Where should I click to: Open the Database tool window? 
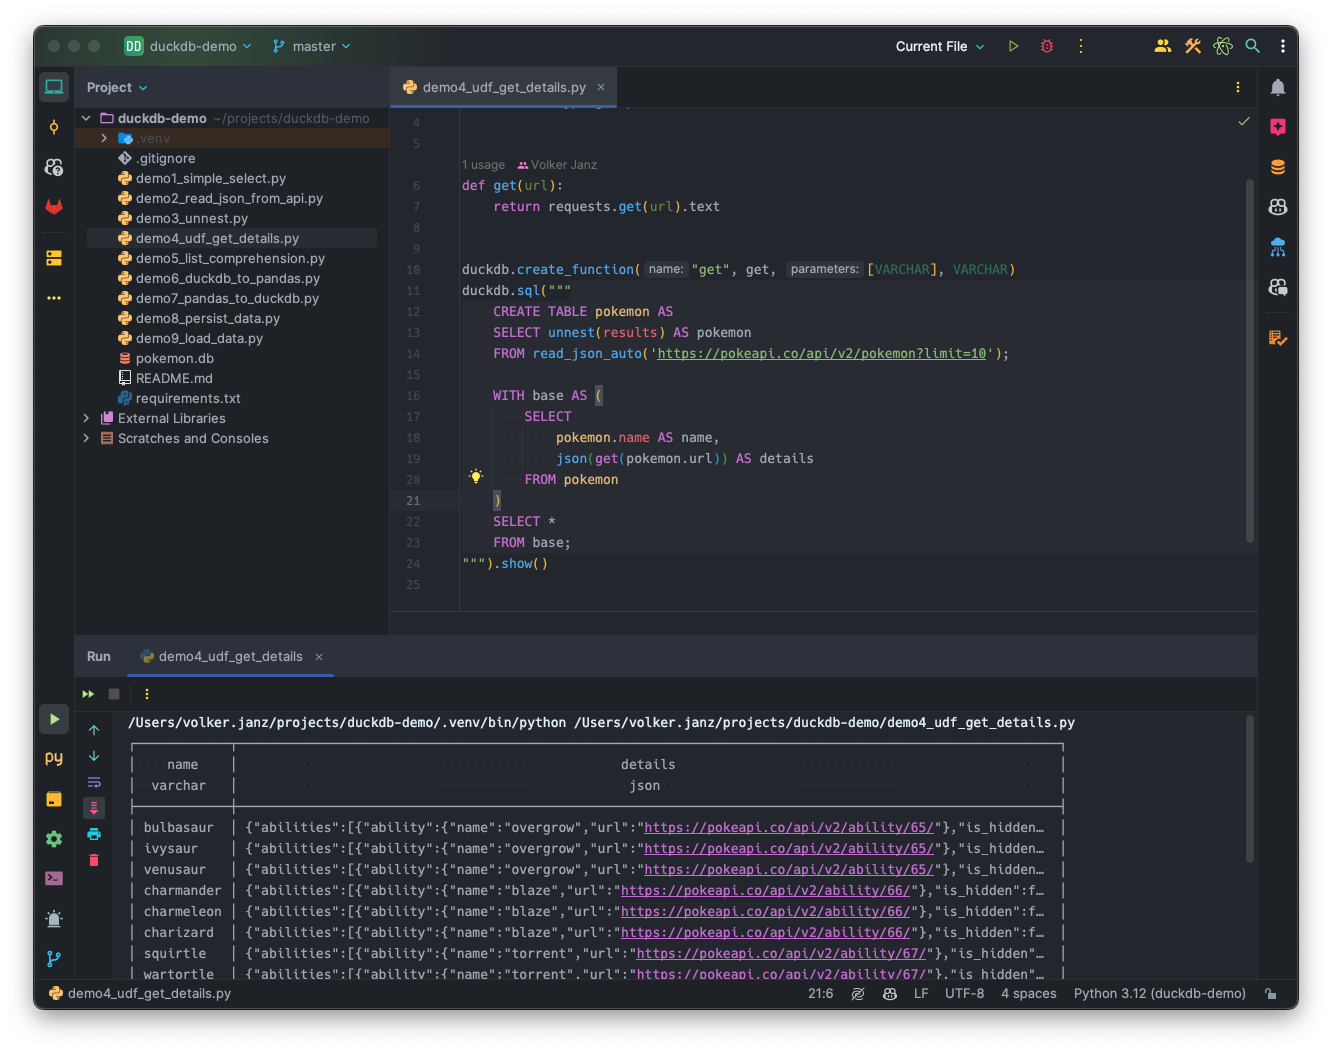1278,167
